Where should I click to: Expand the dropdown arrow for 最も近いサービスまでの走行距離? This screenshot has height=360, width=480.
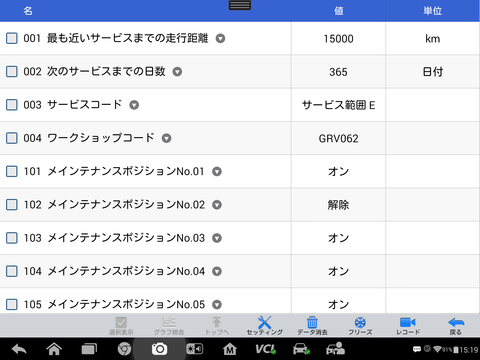click(x=220, y=39)
